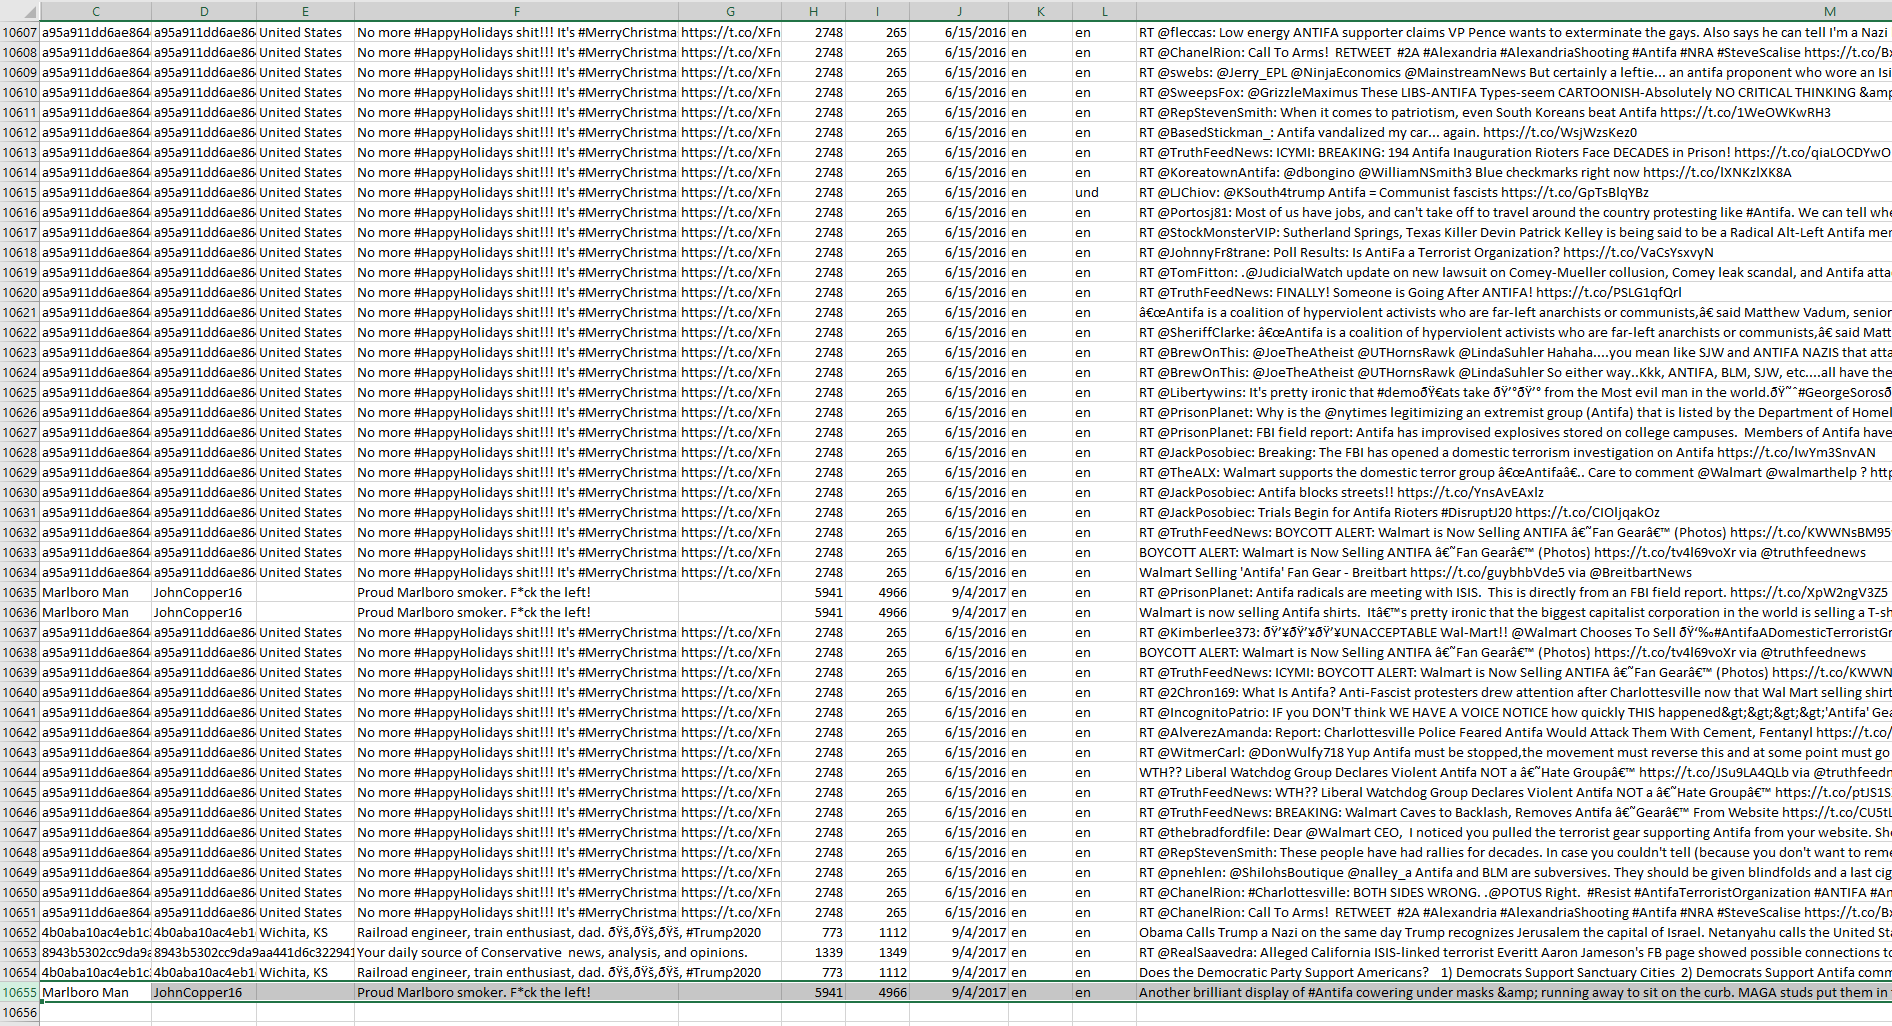This screenshot has width=1892, height=1026.
Task: Select column F header
Action: click(517, 11)
